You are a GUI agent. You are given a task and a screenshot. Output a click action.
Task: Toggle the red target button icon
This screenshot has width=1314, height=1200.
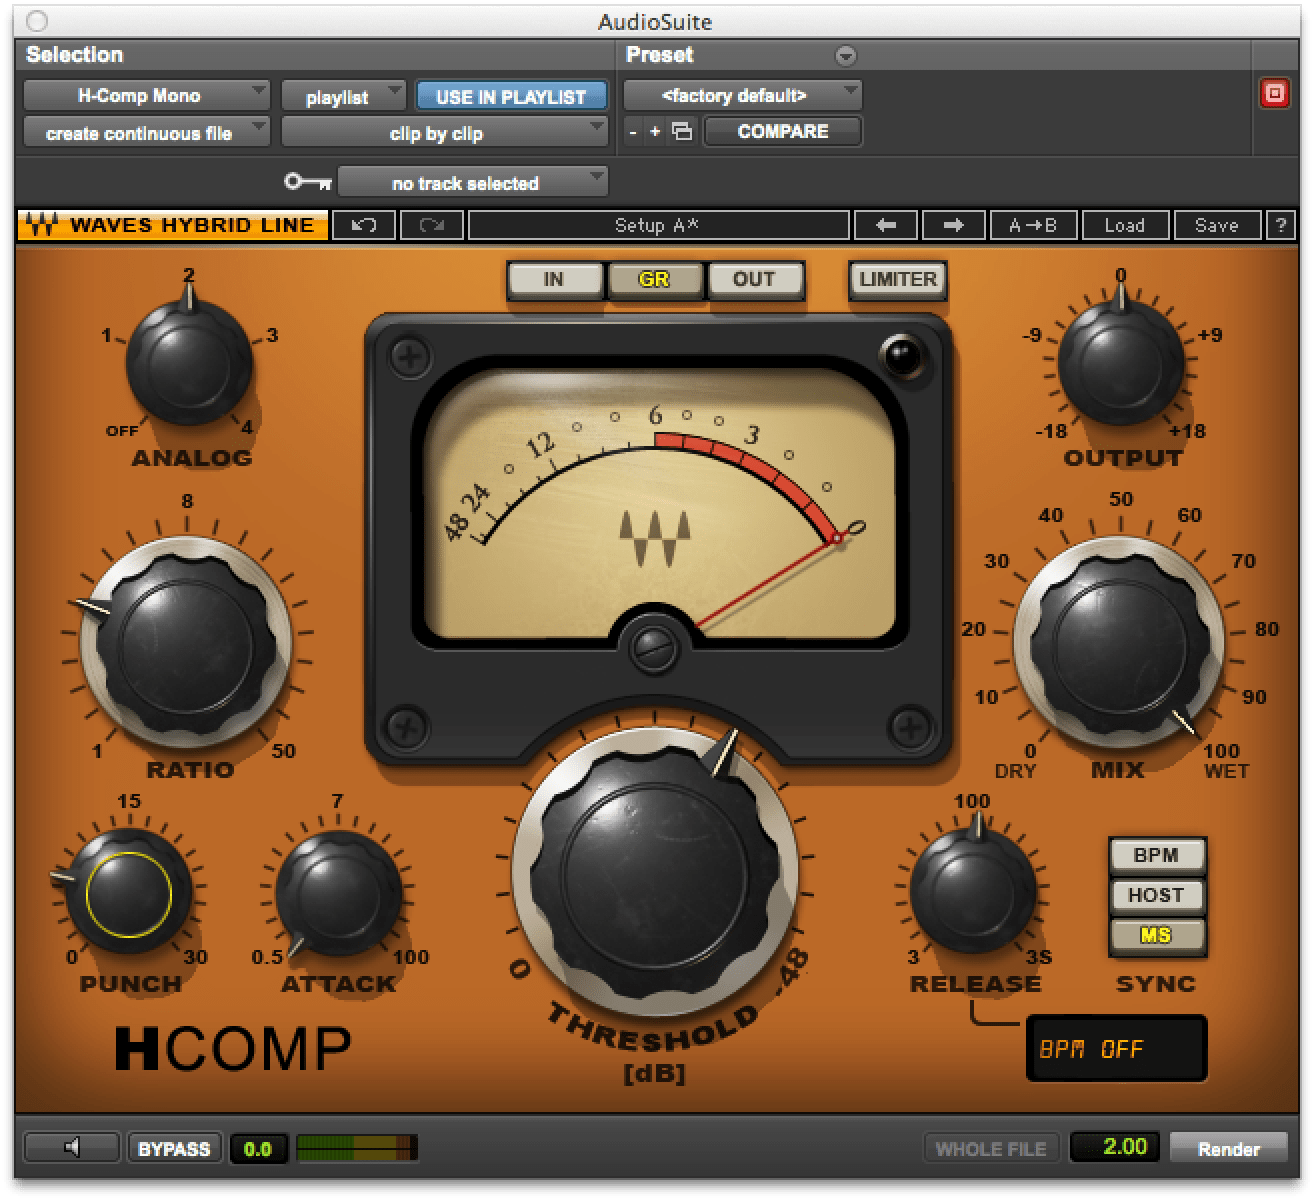tap(1274, 94)
